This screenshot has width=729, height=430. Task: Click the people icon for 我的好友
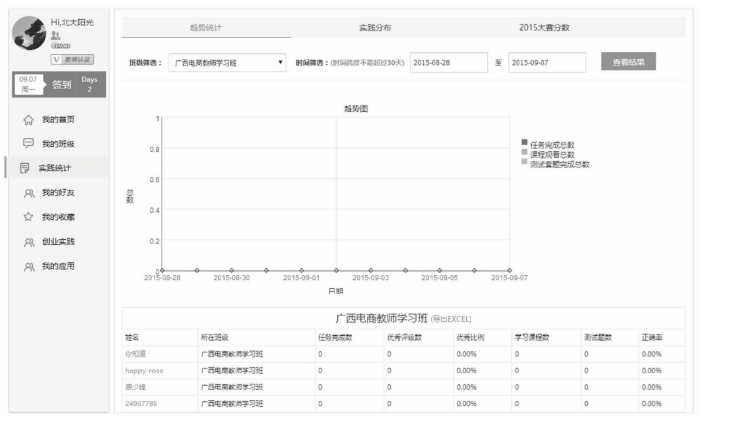coord(29,193)
